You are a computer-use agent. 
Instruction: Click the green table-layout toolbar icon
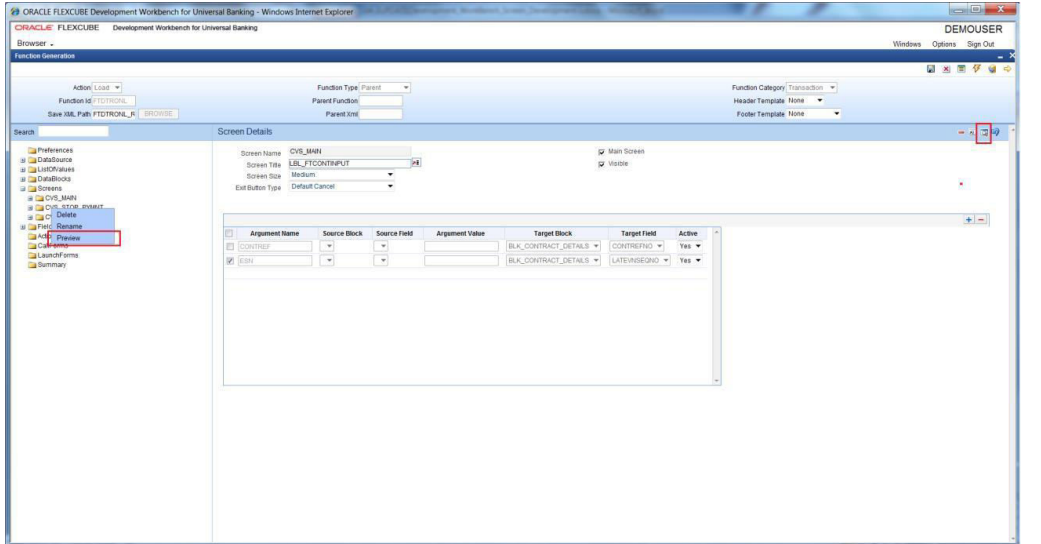(961, 69)
